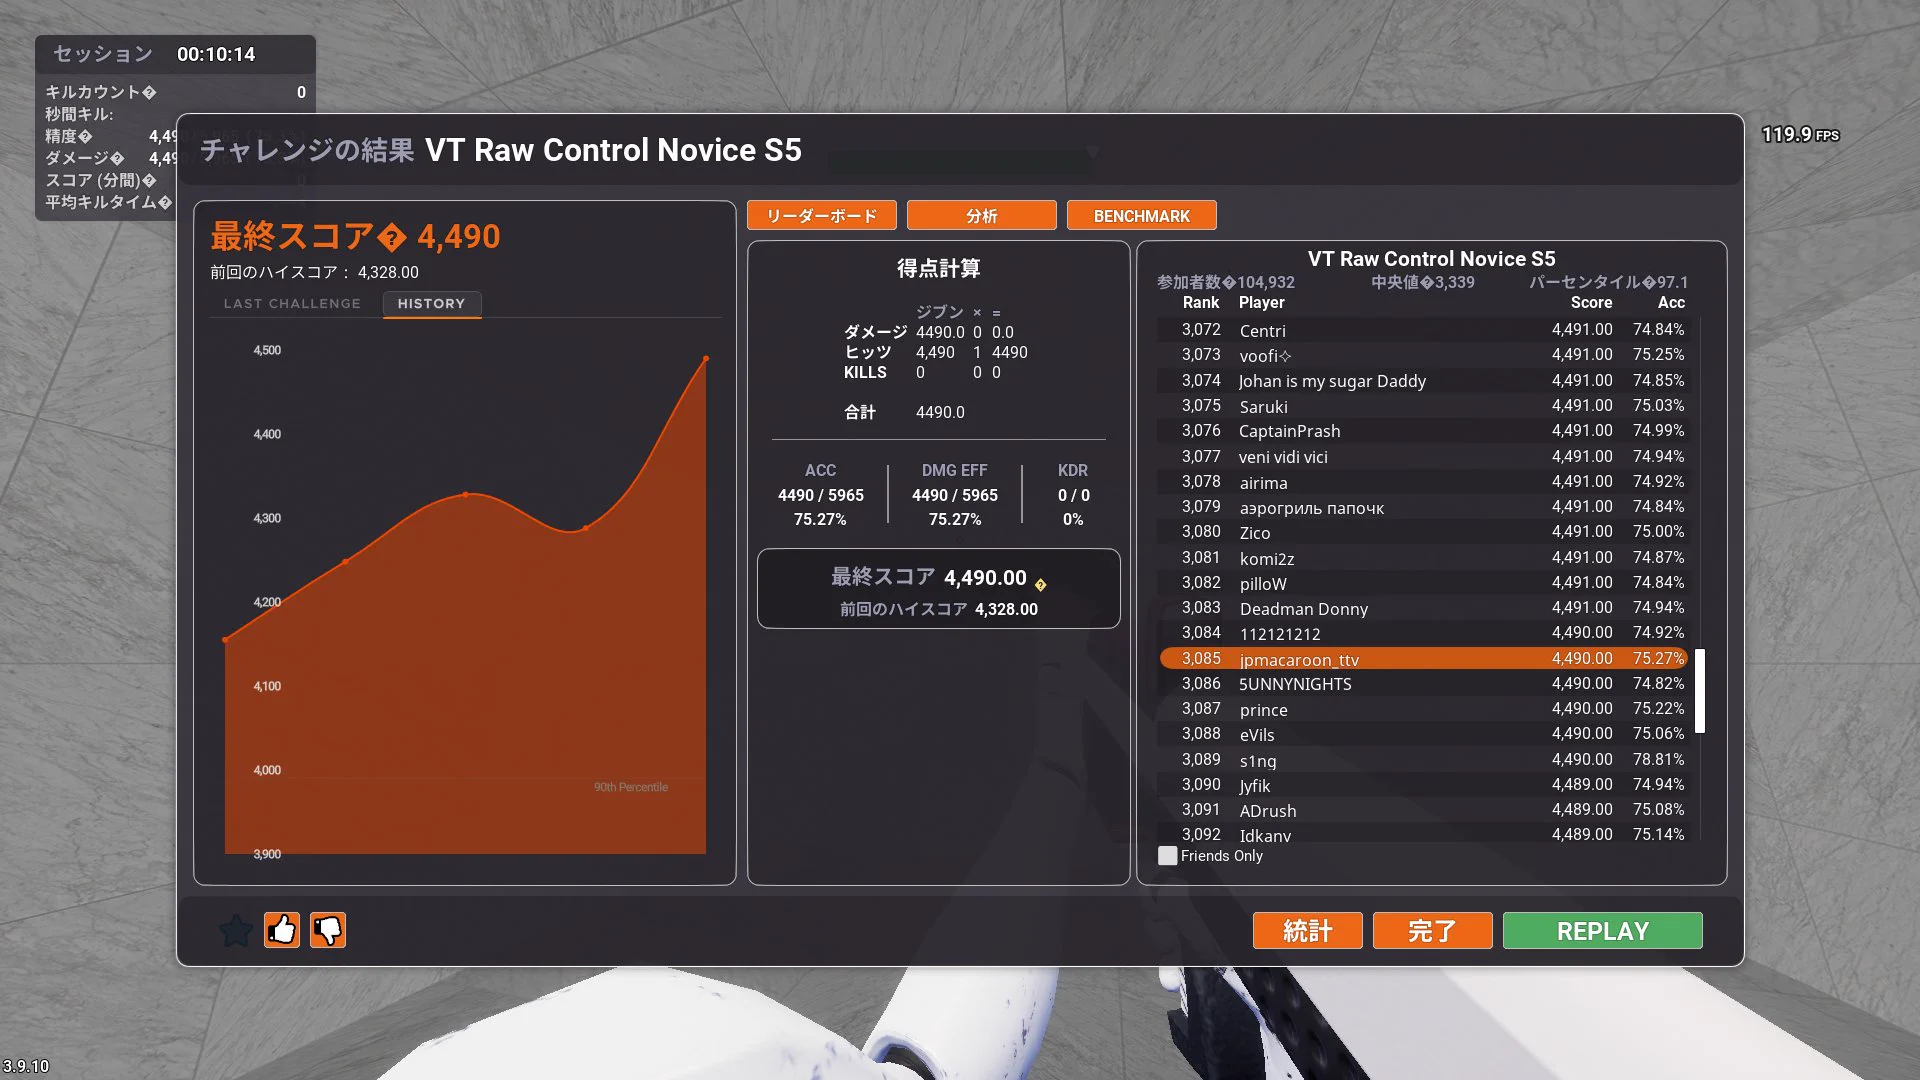
Task: Click the favorite star icon
Action: coord(236,931)
